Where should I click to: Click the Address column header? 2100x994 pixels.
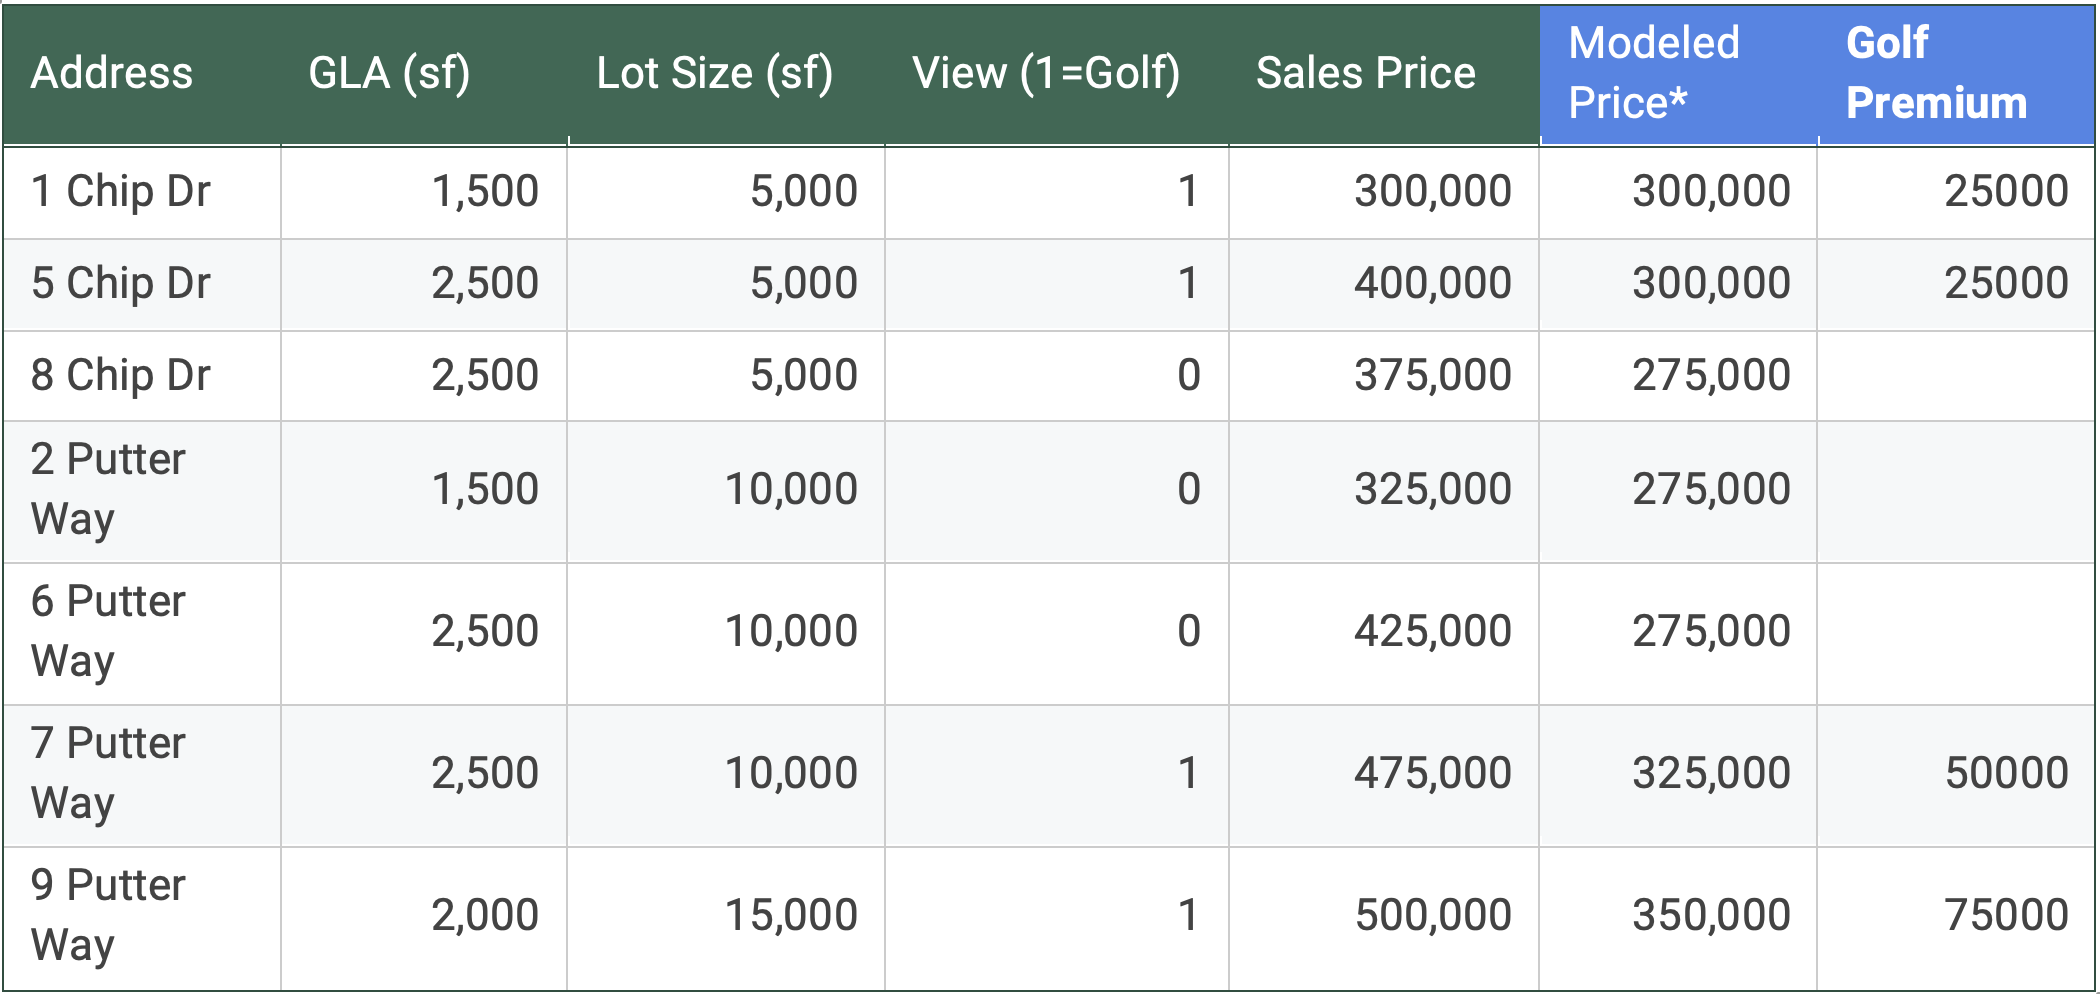click(112, 73)
